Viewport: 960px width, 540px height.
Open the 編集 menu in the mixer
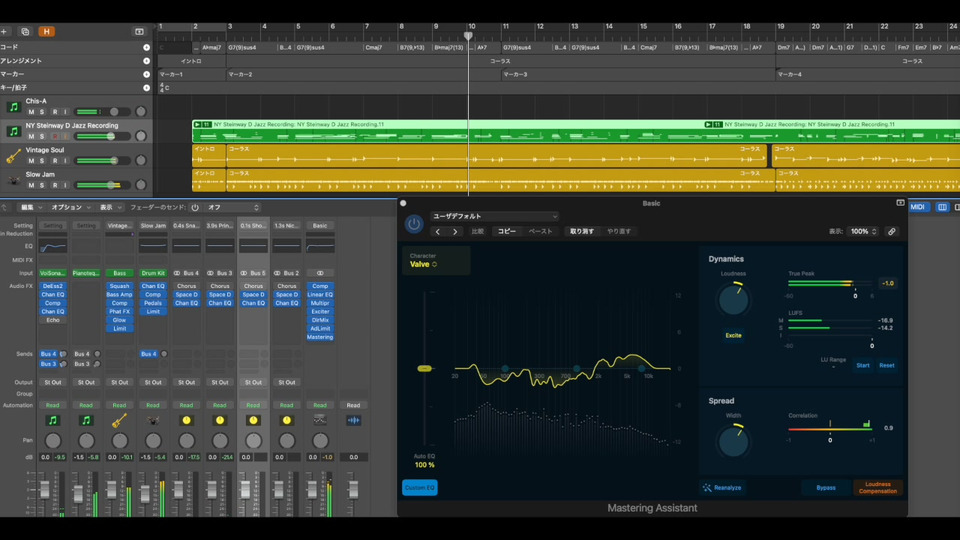pos(29,207)
